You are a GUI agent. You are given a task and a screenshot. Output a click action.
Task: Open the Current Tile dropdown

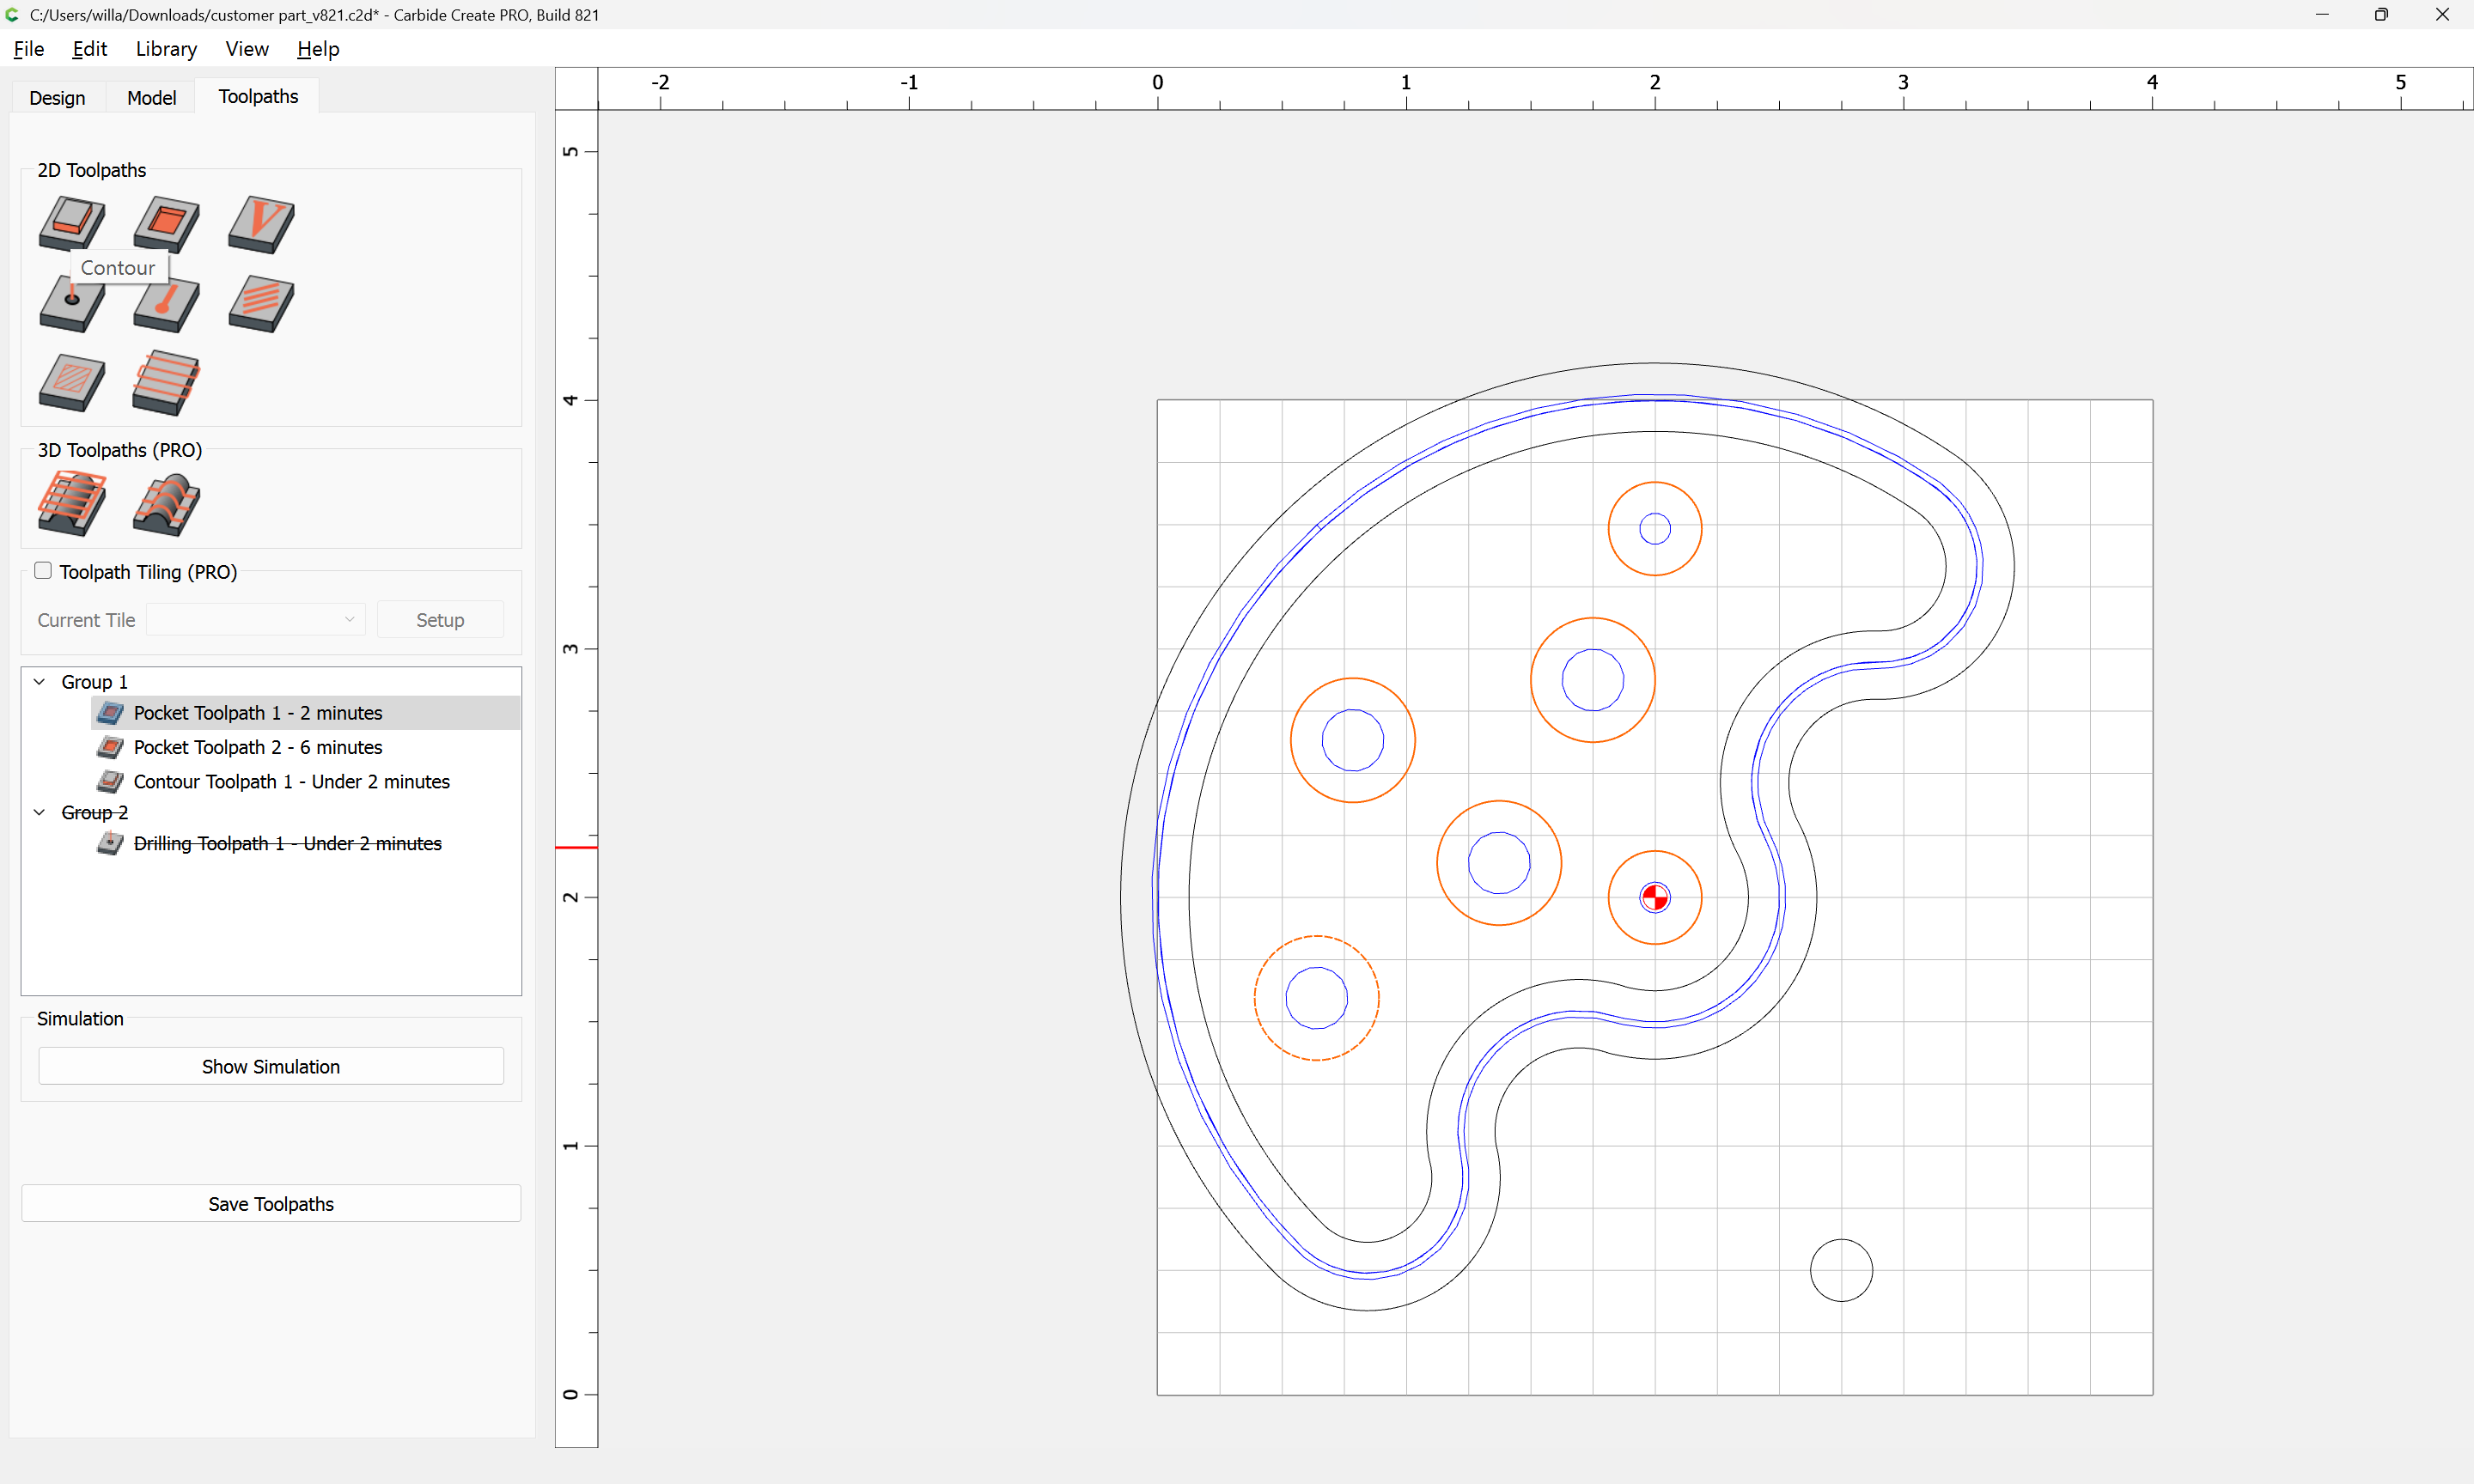255,620
